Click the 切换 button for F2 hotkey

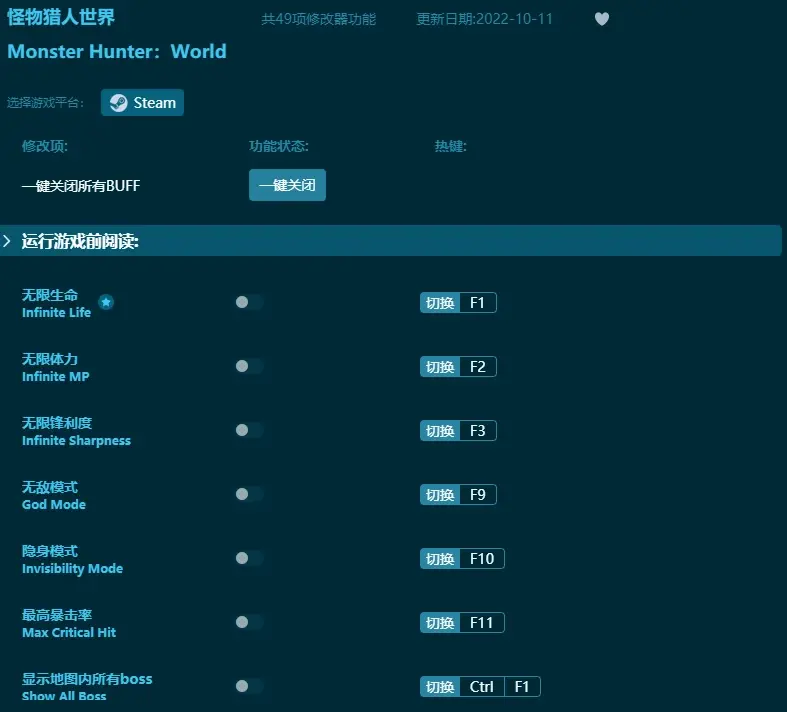coord(440,367)
